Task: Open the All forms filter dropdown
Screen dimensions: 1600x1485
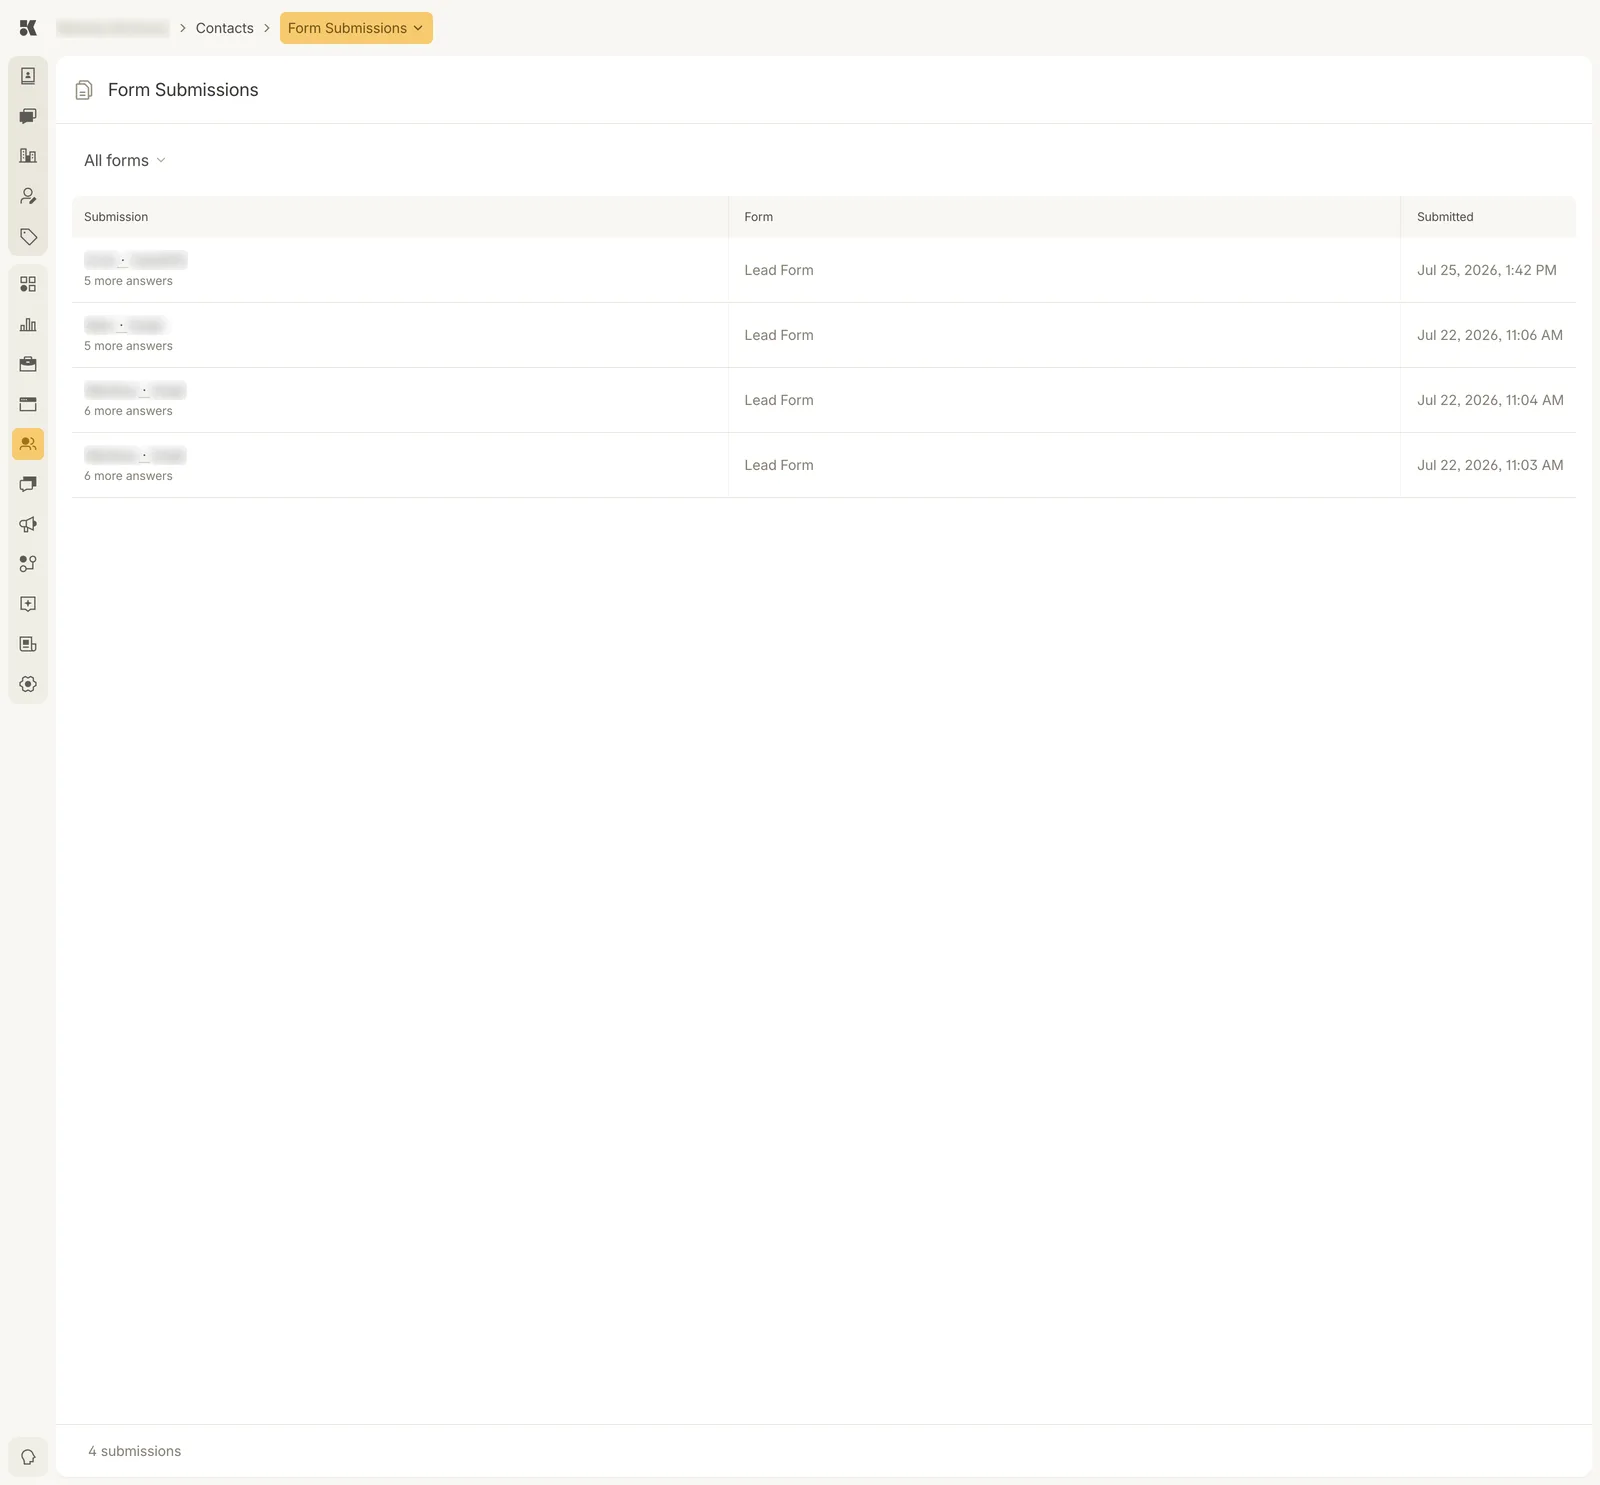Action: click(x=125, y=160)
